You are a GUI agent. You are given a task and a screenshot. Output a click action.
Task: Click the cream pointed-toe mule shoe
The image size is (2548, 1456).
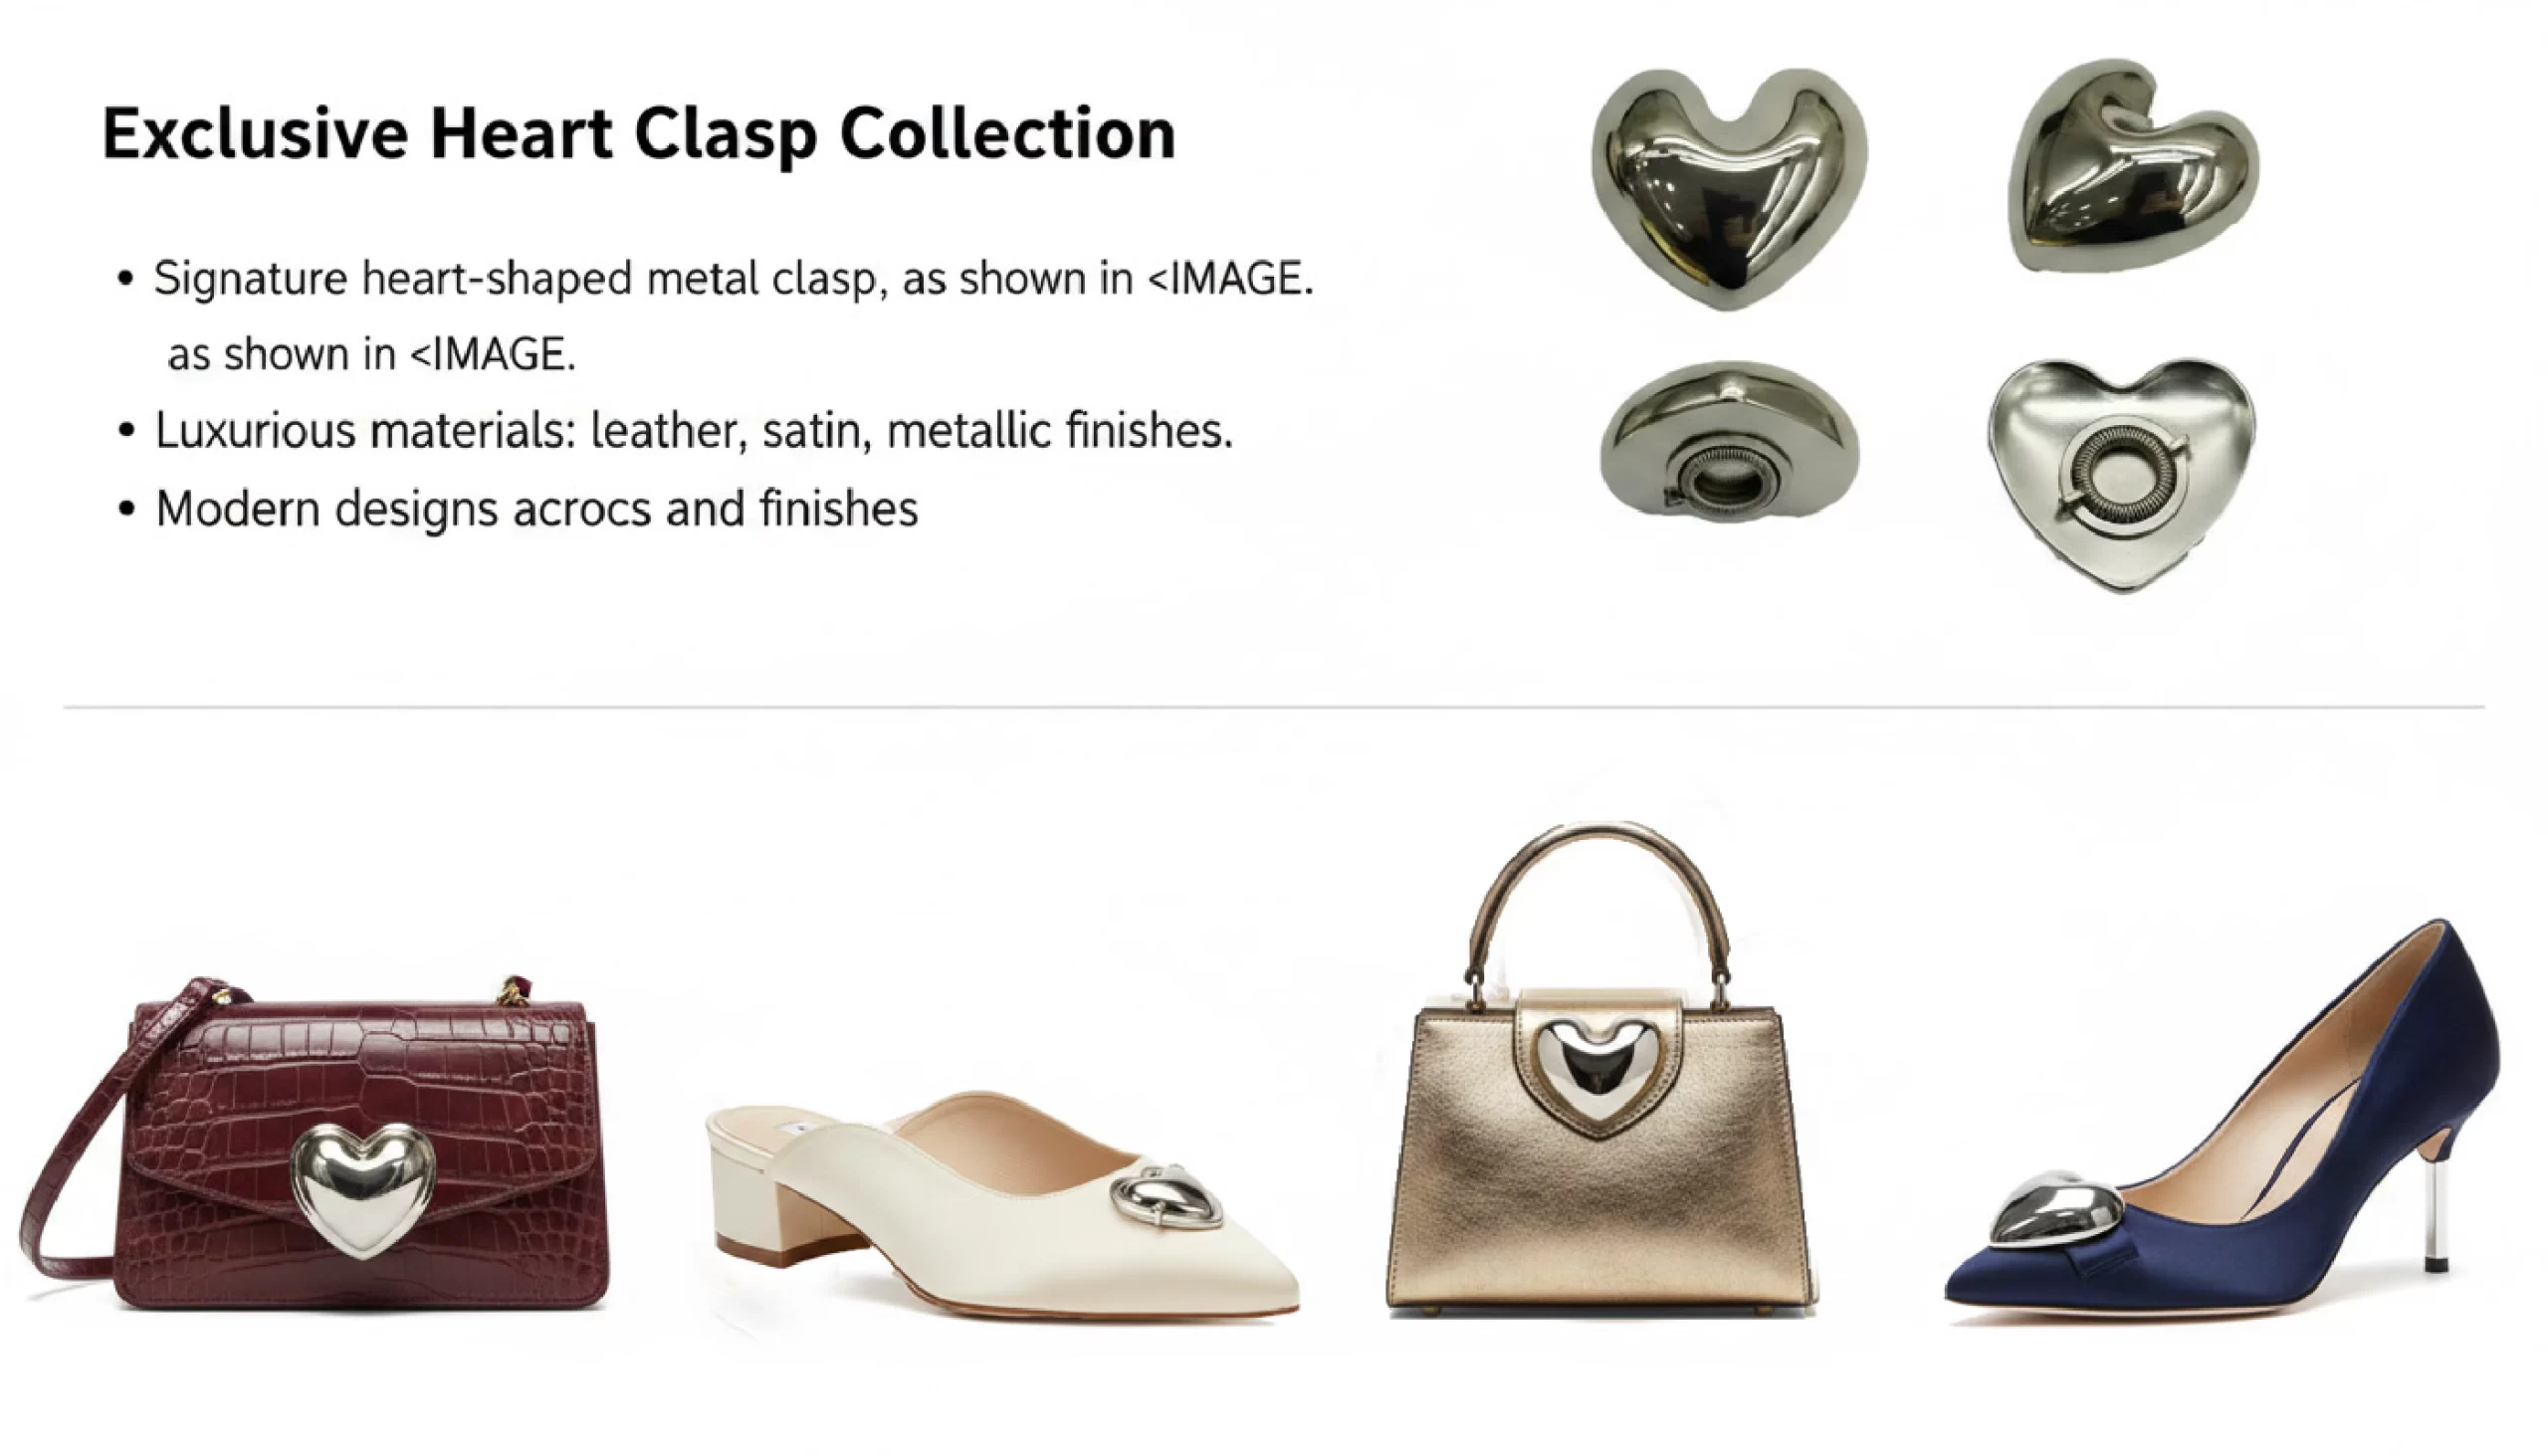(x=1003, y=1205)
